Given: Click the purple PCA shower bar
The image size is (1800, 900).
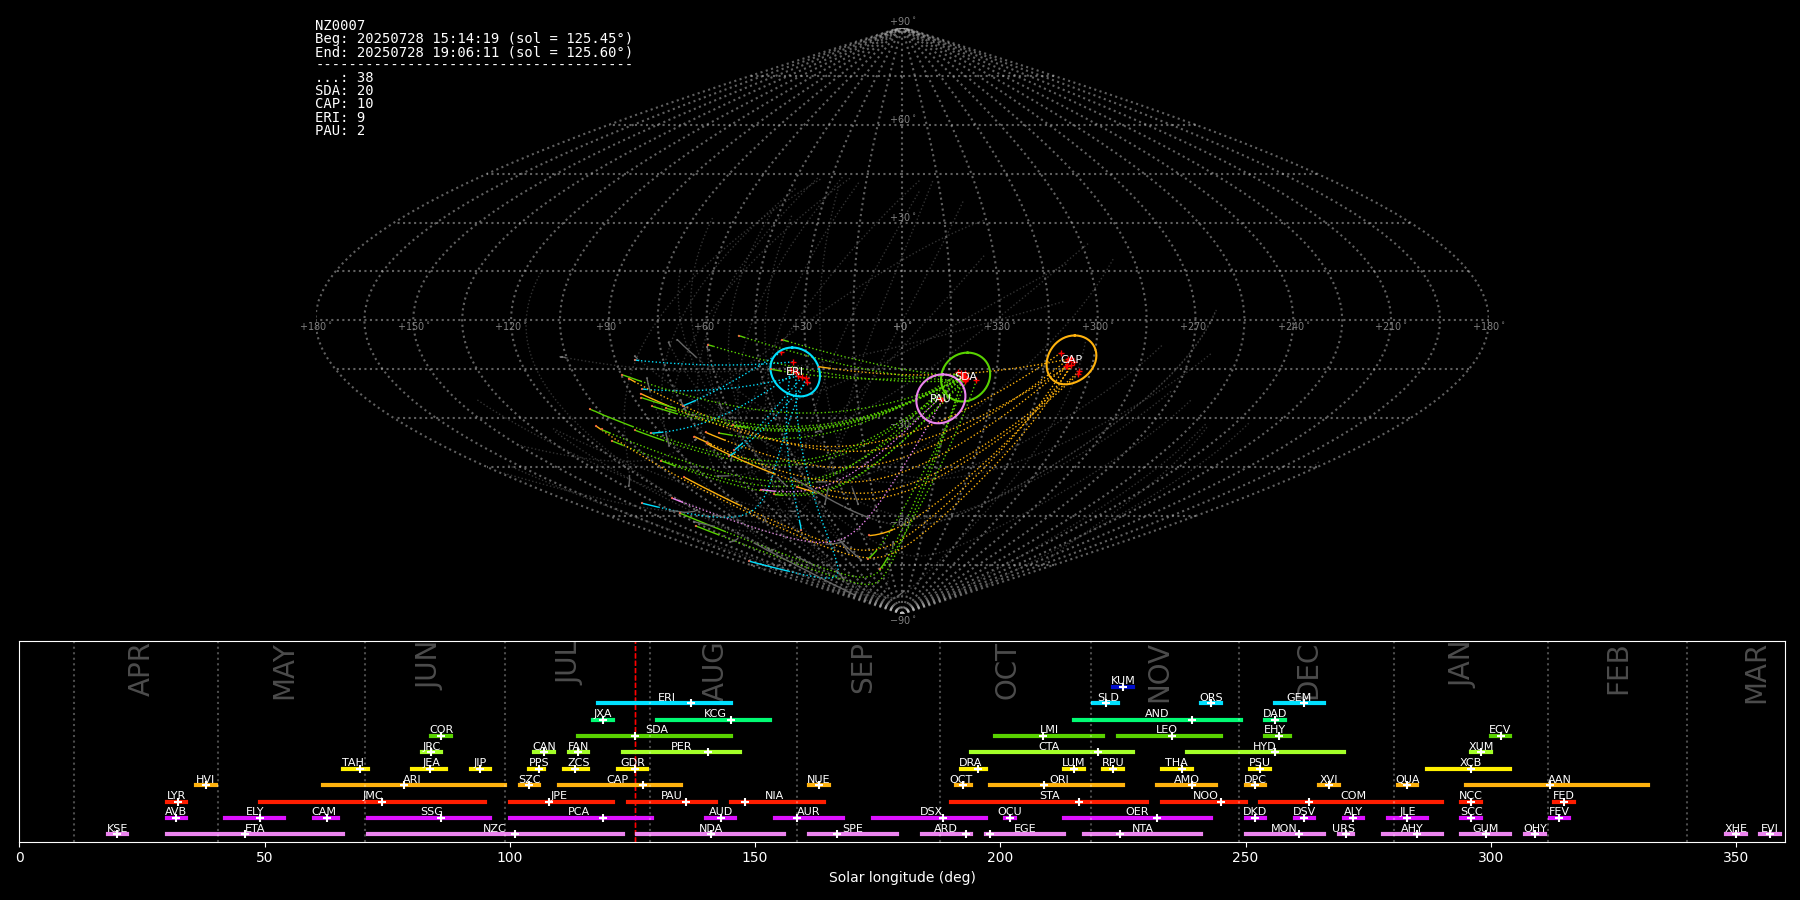Looking at the screenshot, I should (580, 818).
